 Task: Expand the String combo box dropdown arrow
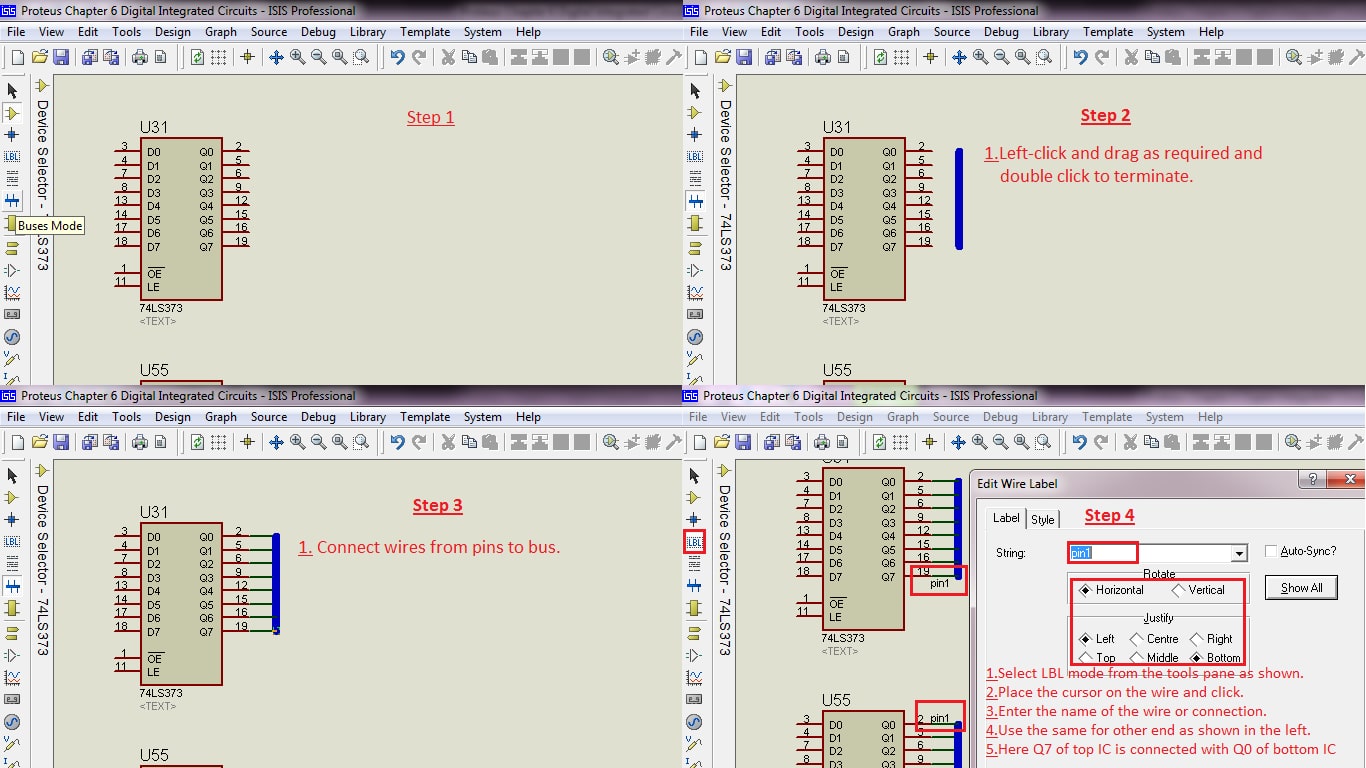click(1240, 553)
